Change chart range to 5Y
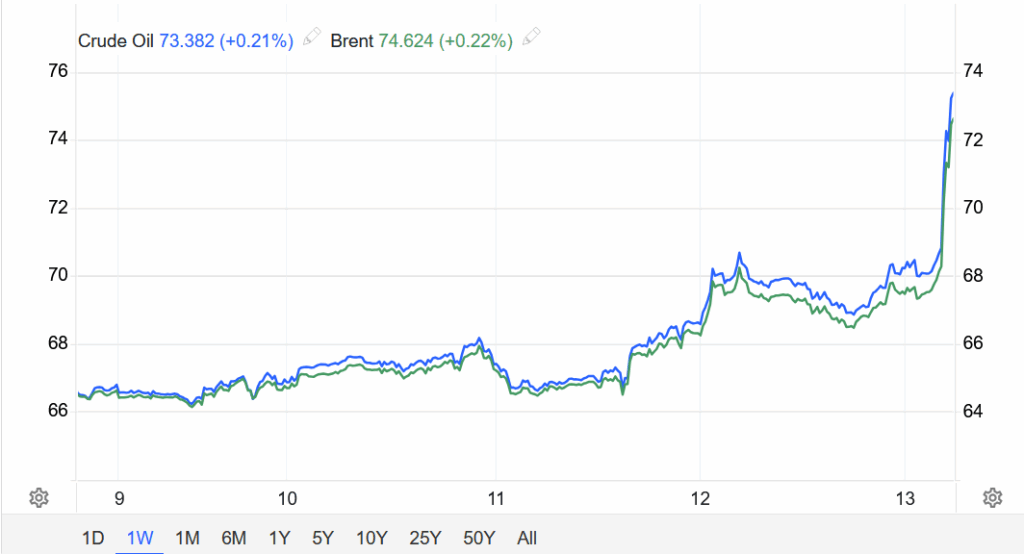This screenshot has height=554, width=1024. click(x=323, y=538)
